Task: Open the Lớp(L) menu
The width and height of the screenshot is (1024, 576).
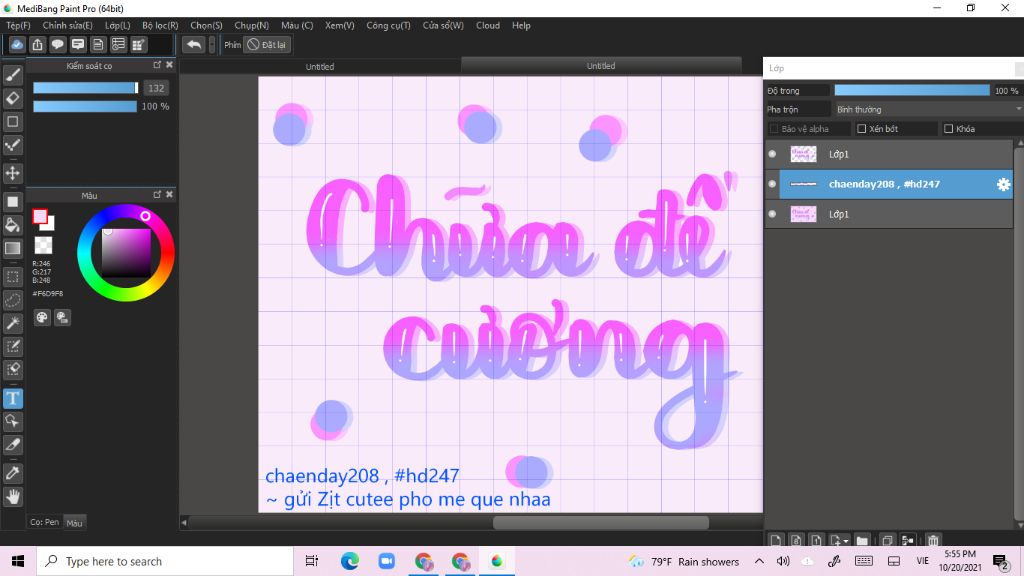Action: (x=118, y=25)
